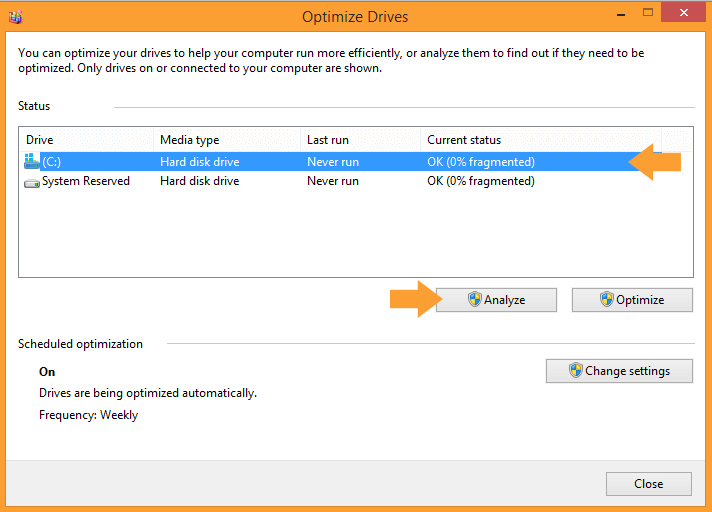The height and width of the screenshot is (512, 712).
Task: Sort by the Last run column header
Action: pos(361,140)
